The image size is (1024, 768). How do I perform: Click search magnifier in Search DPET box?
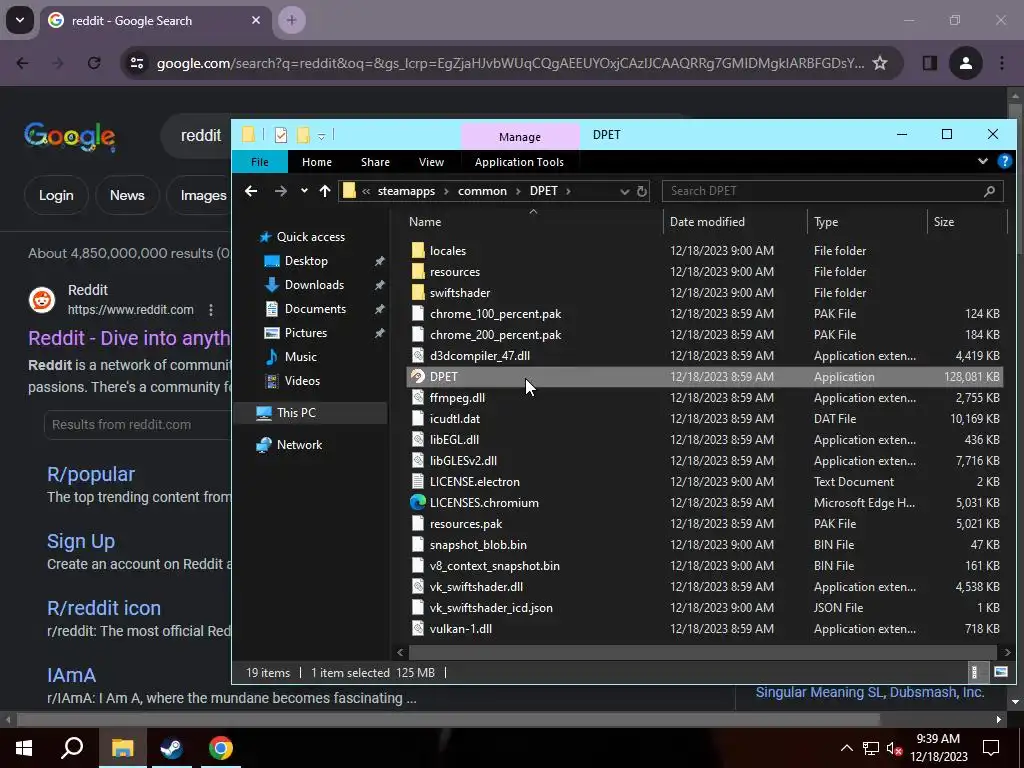[989, 191]
